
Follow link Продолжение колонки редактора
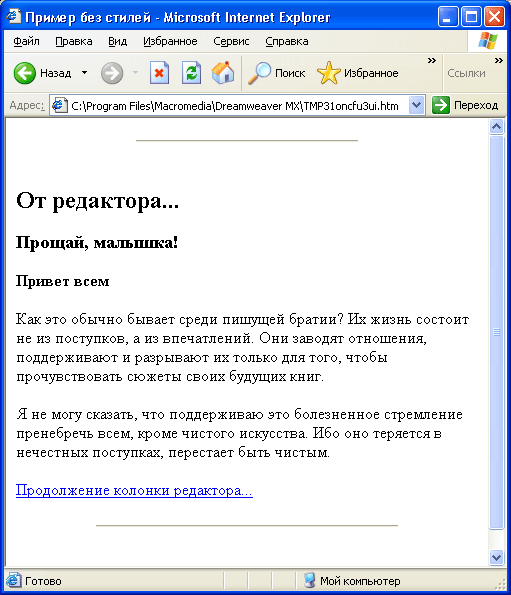(134, 490)
